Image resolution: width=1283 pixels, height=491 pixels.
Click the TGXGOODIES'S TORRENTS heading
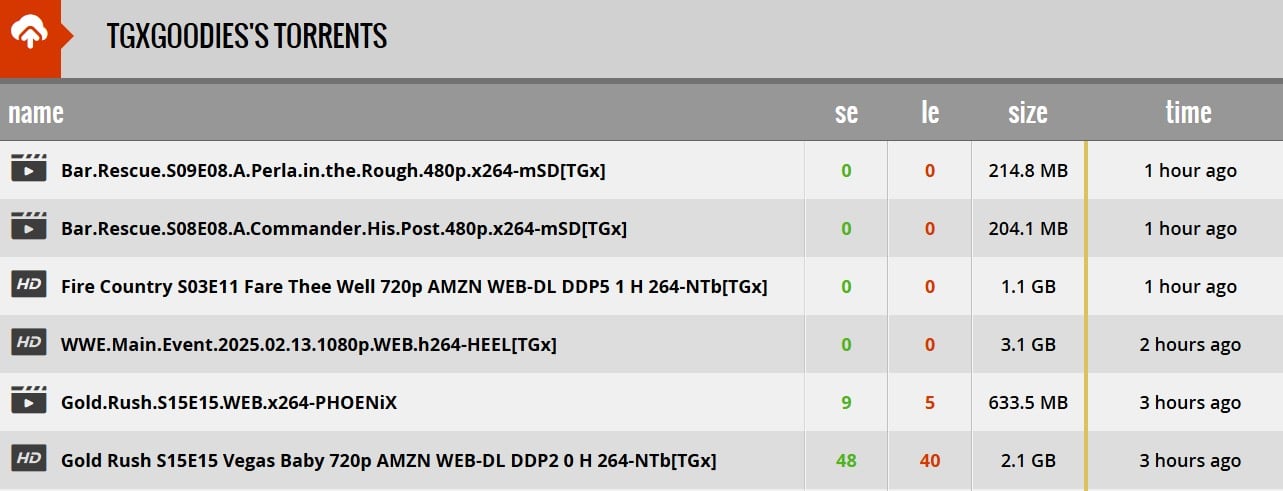[247, 37]
